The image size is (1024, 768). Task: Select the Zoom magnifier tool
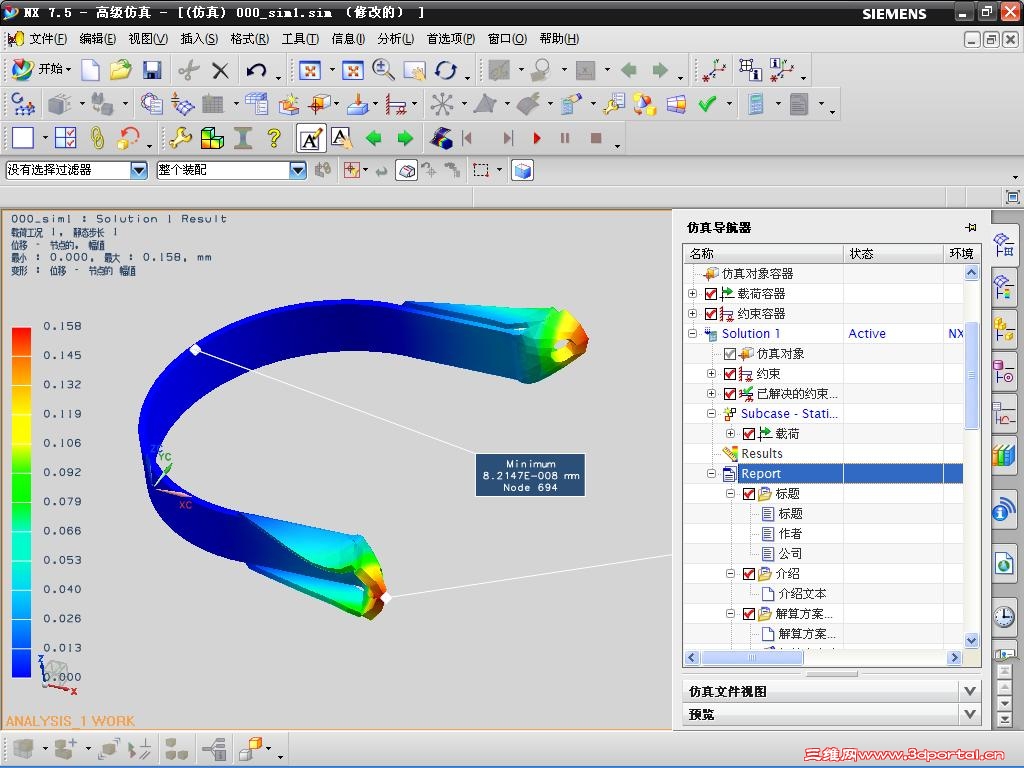click(x=383, y=70)
